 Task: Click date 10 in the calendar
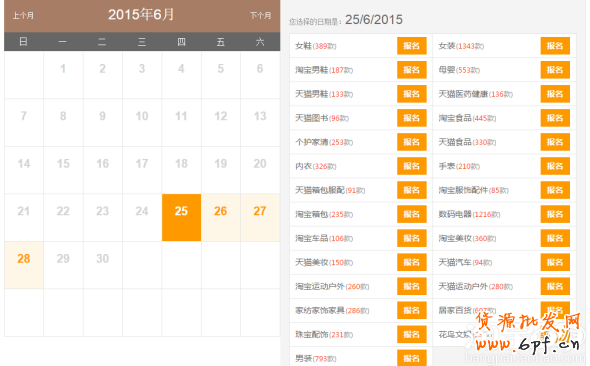pyautogui.click(x=142, y=123)
